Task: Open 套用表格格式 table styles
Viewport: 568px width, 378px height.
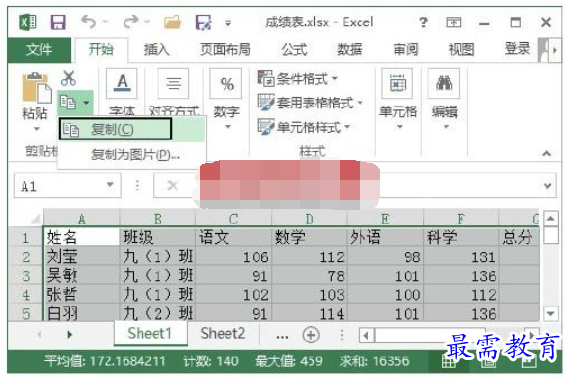Action: point(310,103)
